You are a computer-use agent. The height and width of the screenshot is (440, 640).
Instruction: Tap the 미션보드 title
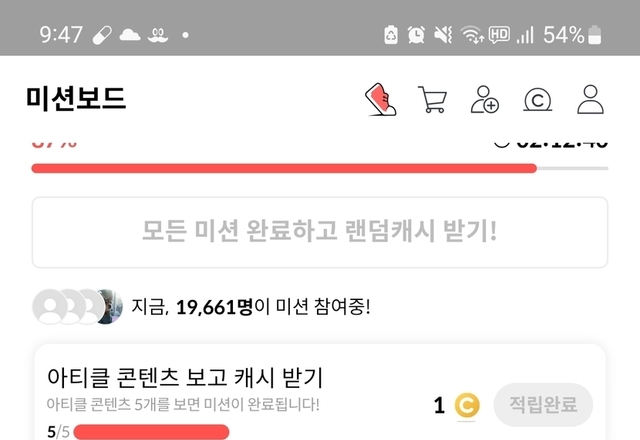76,98
